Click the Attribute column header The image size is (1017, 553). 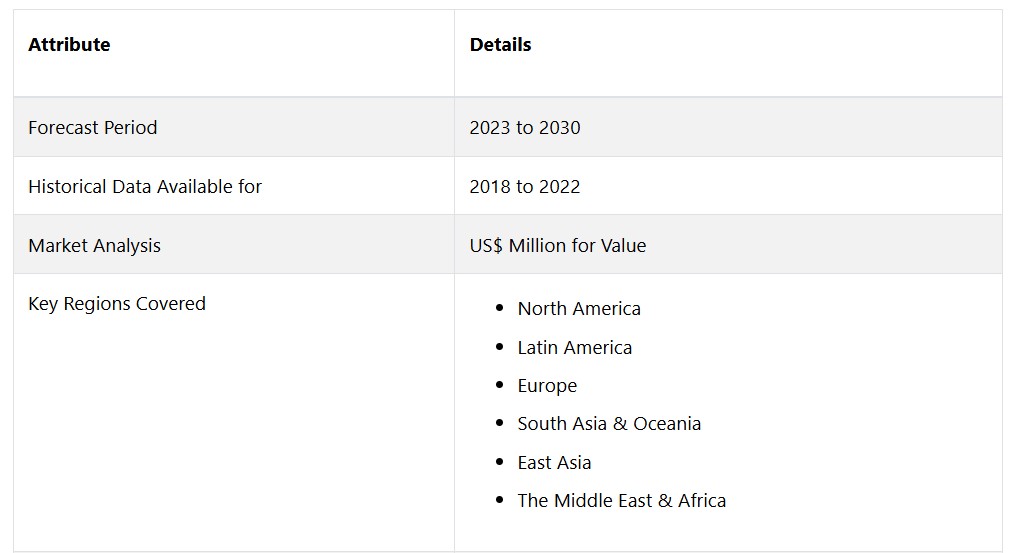tap(69, 45)
